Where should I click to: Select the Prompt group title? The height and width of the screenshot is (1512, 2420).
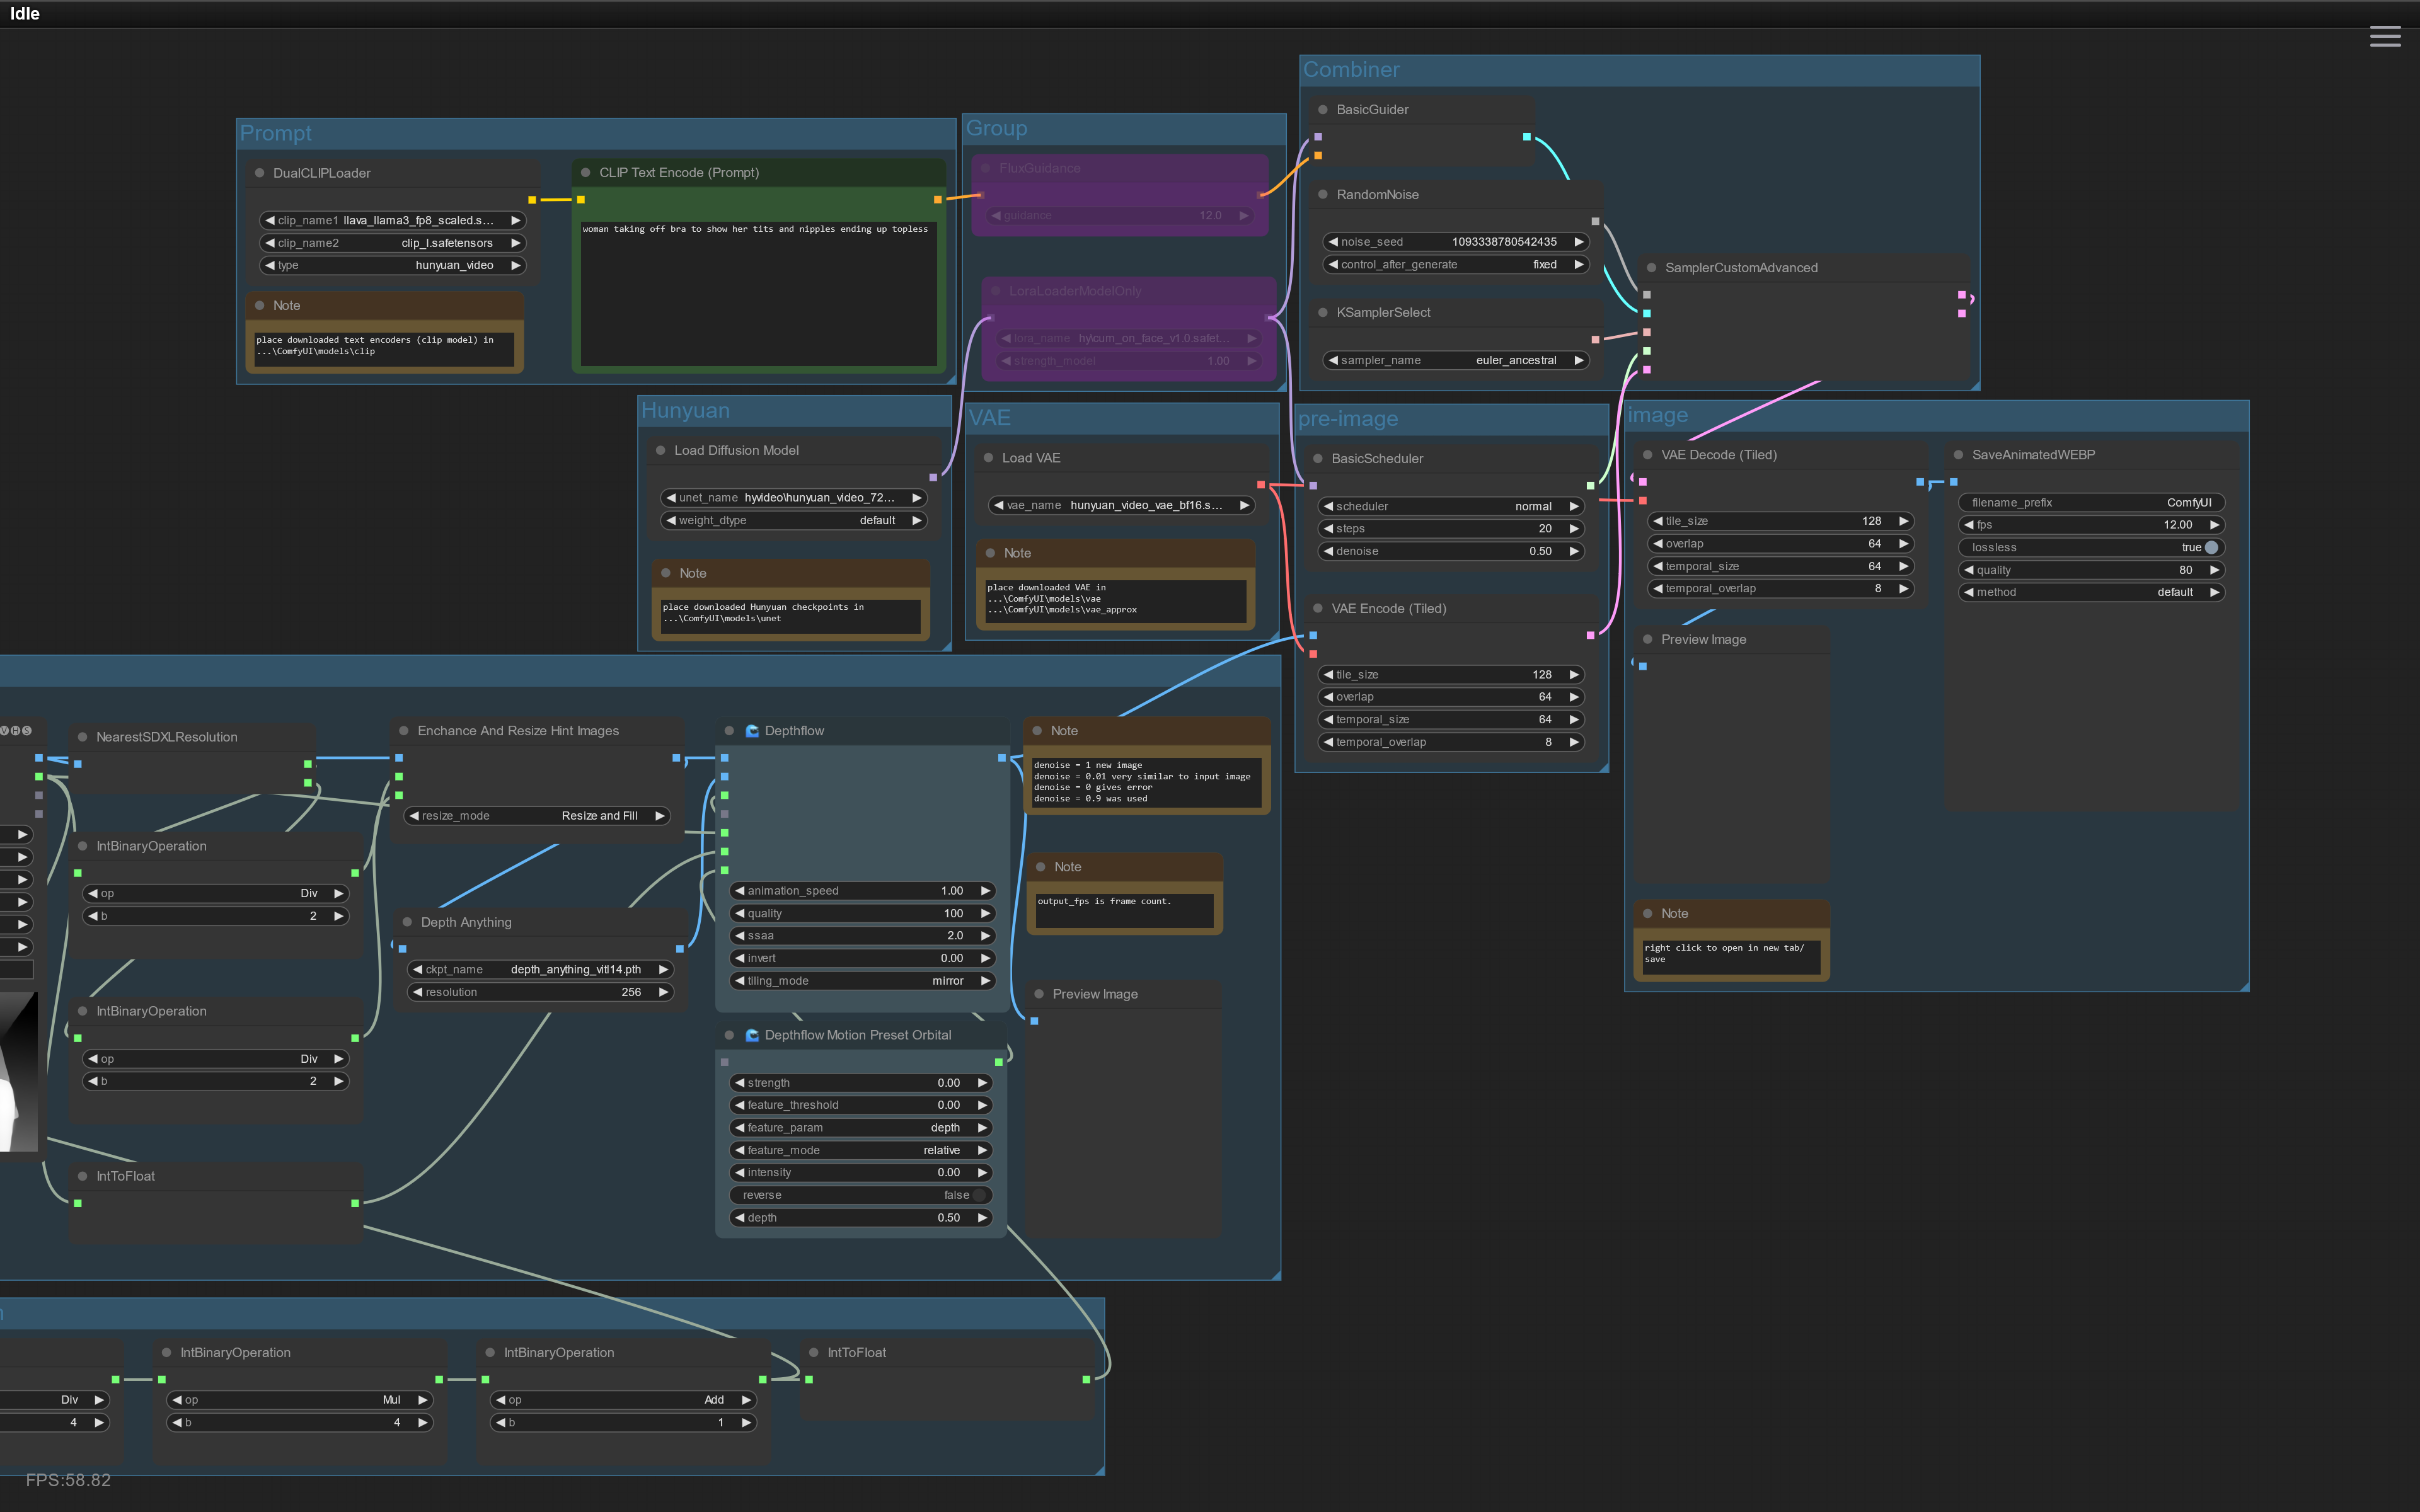(x=276, y=134)
